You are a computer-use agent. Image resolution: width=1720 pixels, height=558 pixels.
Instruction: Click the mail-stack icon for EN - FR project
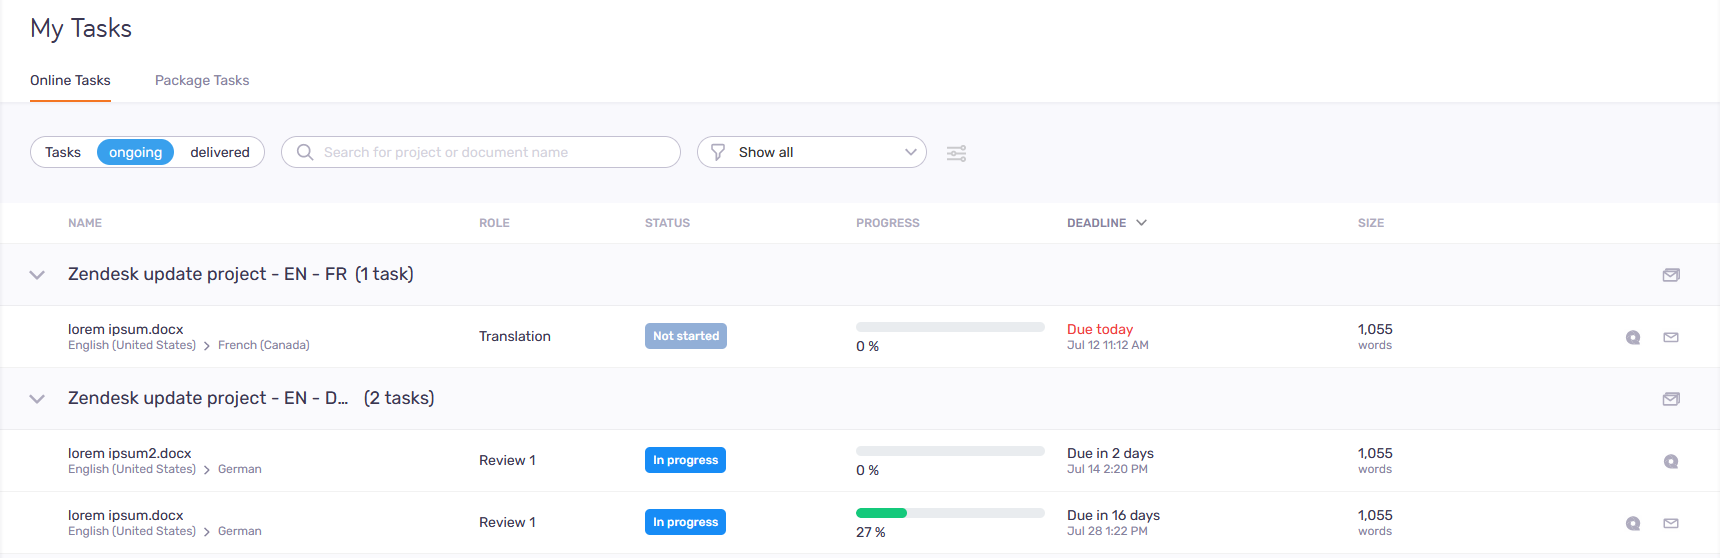1670,275
